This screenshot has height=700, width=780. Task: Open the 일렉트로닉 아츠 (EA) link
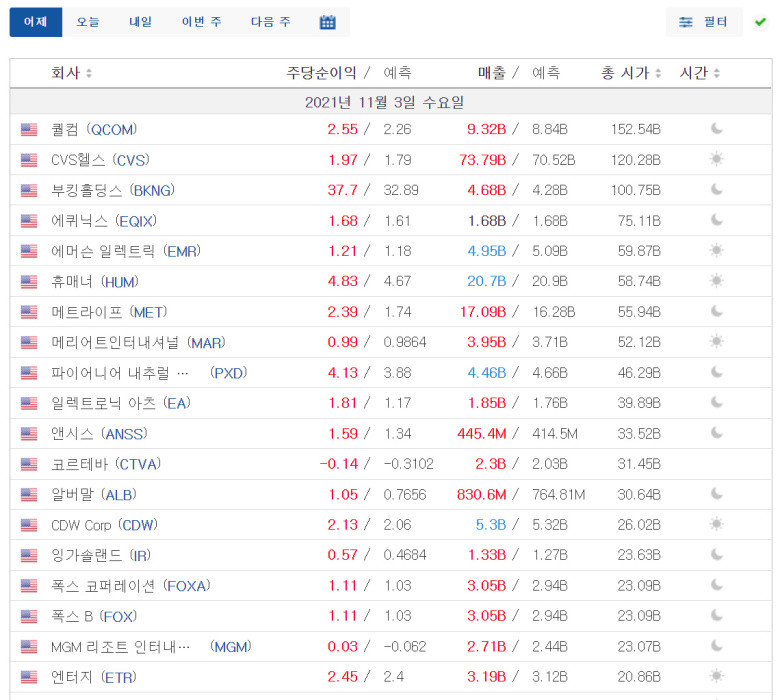[x=121, y=403]
